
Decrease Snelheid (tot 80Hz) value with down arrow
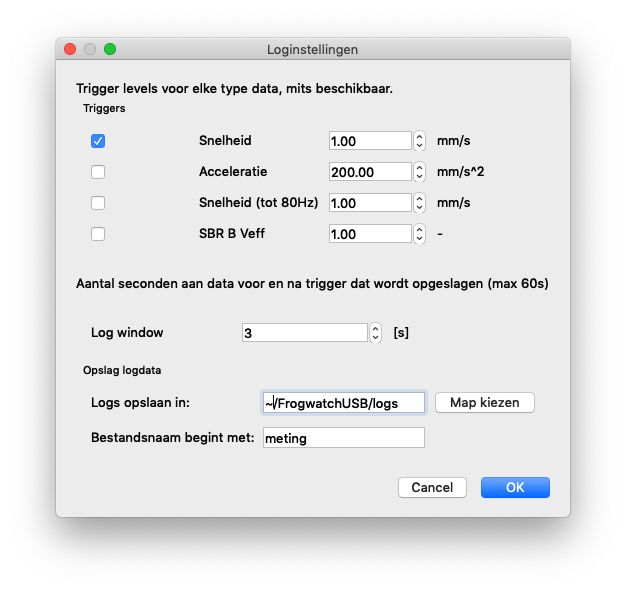[419, 208]
